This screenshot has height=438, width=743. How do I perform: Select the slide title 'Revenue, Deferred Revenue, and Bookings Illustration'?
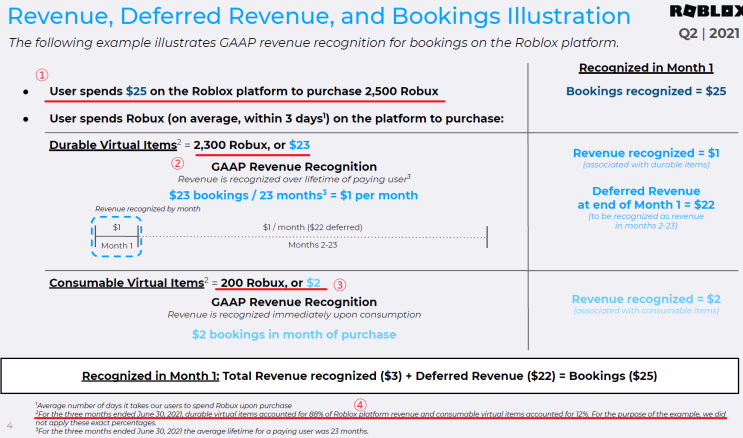(319, 16)
